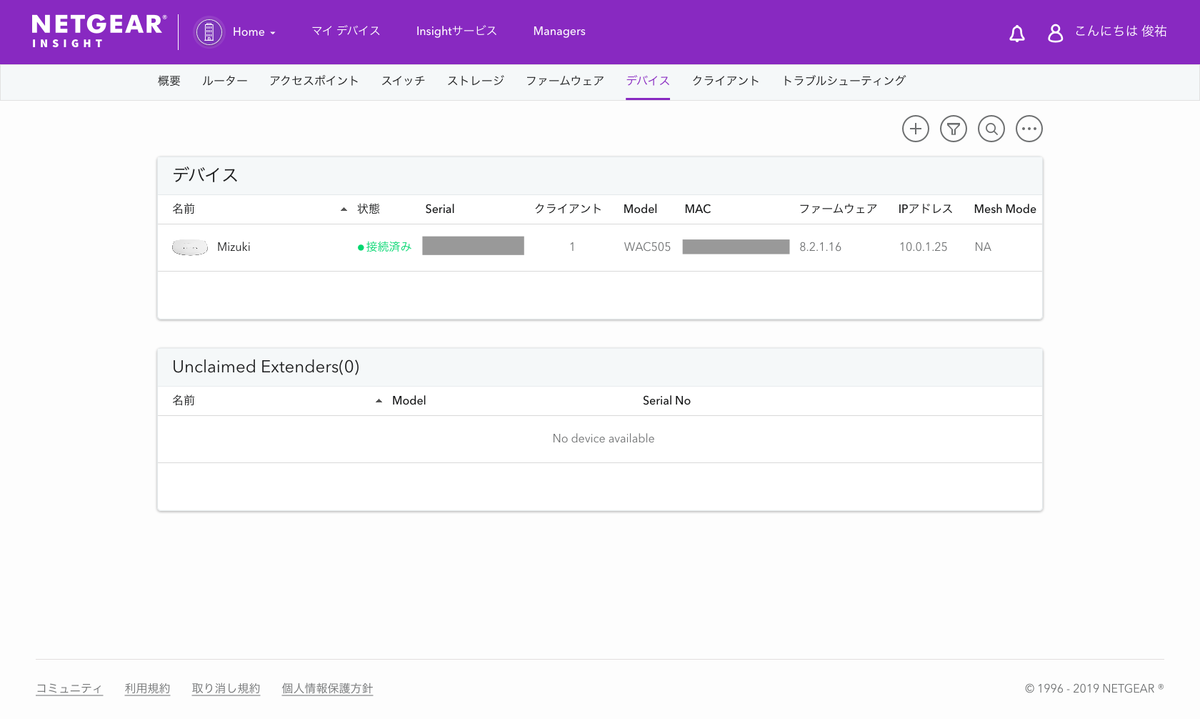
Task: Click the WAC505 model cell
Action: coord(647,247)
